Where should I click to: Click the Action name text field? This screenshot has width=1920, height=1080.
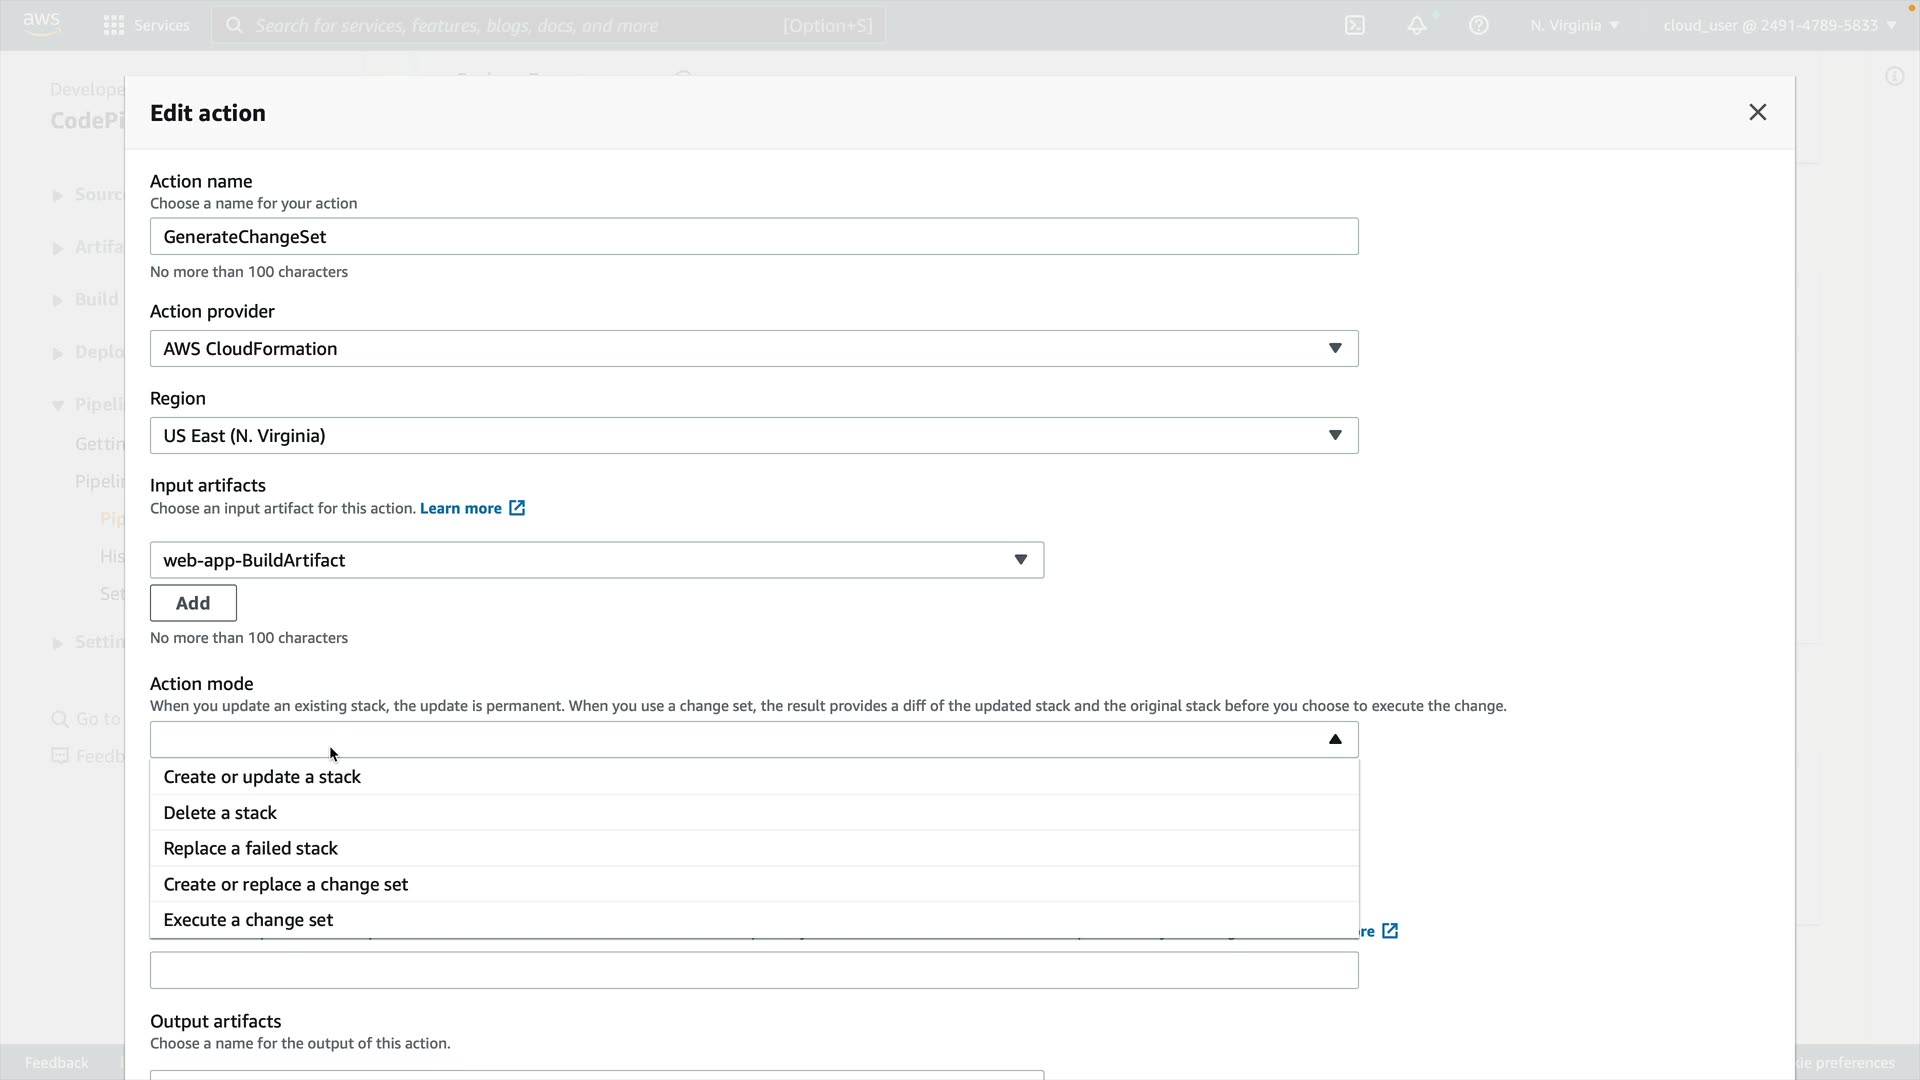tap(753, 236)
